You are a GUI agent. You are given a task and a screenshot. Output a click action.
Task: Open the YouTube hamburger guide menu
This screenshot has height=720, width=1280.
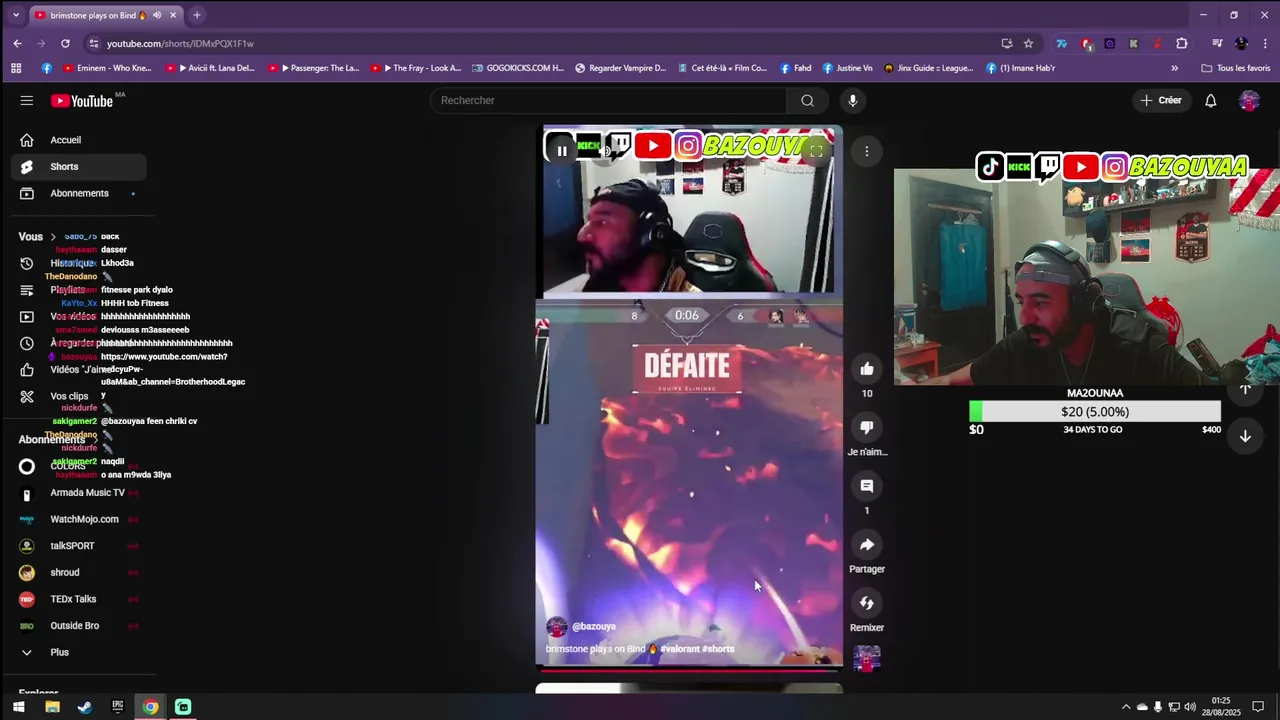pos(27,100)
